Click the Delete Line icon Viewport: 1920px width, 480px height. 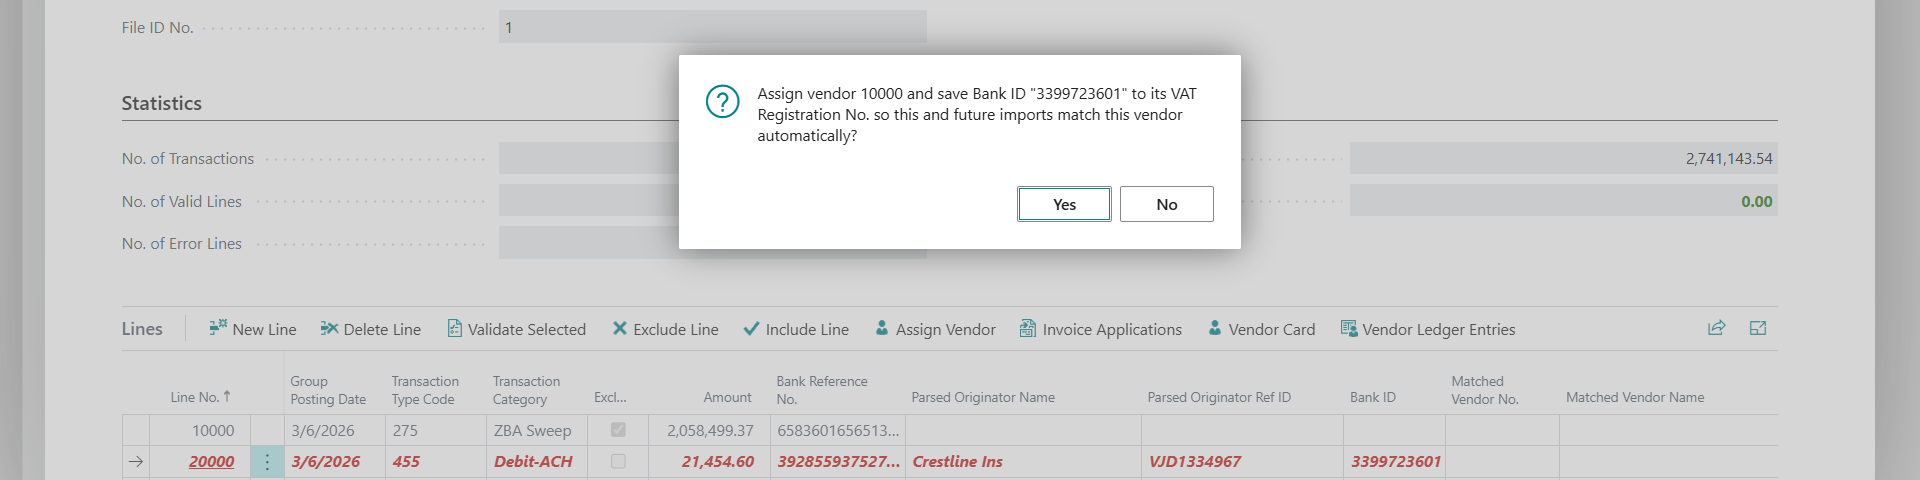[329, 328]
